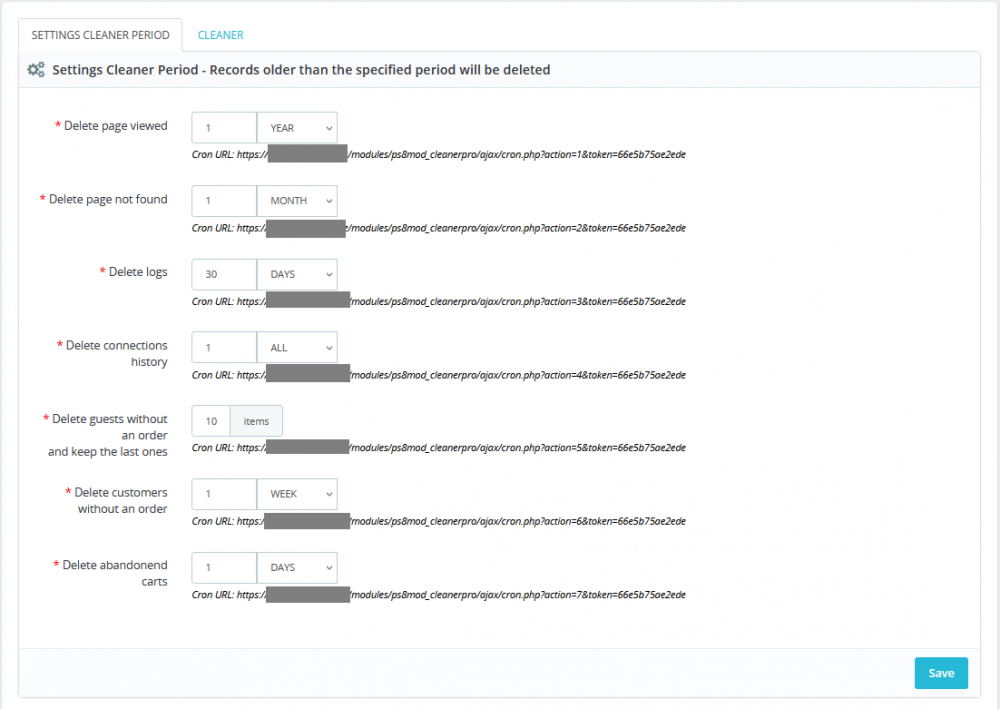
Task: Select the Delete page viewed value field
Action: pyautogui.click(x=223, y=127)
